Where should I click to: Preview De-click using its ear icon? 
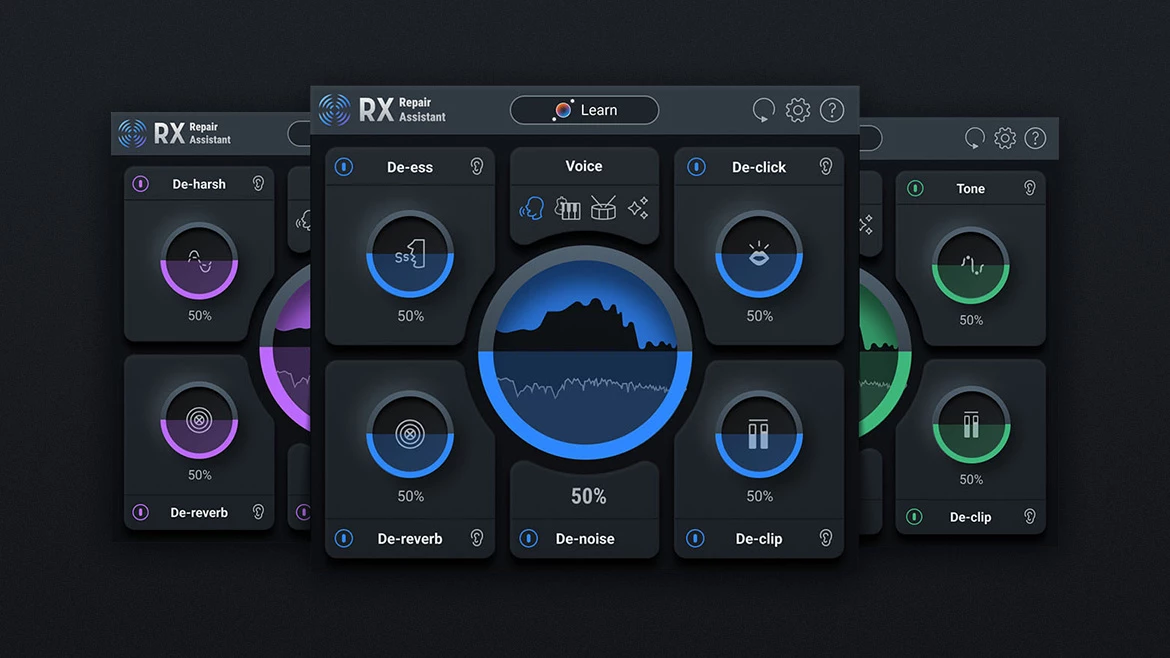click(825, 167)
